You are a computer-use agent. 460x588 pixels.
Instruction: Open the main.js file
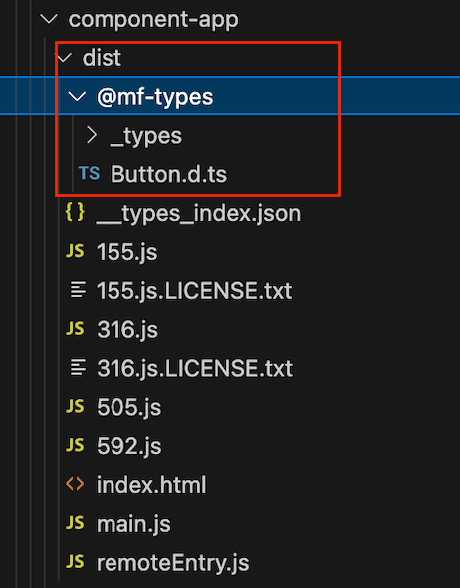pos(134,524)
